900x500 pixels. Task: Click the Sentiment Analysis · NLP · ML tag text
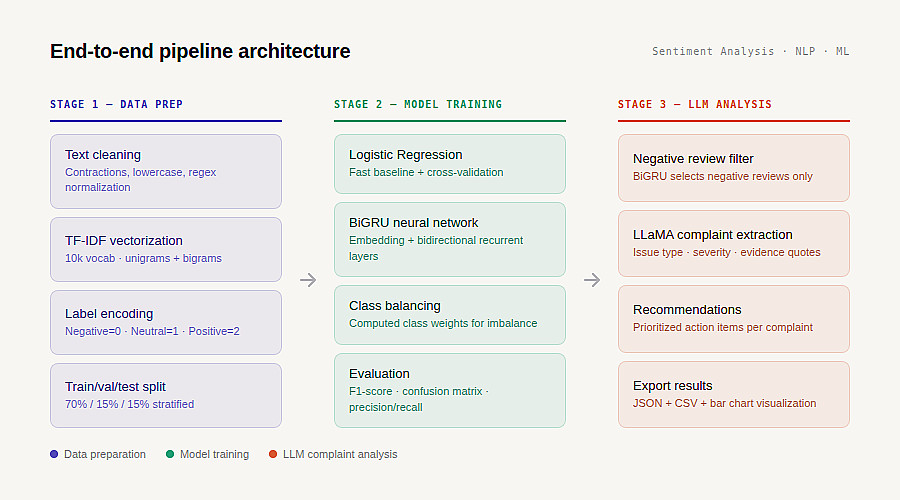[750, 51]
